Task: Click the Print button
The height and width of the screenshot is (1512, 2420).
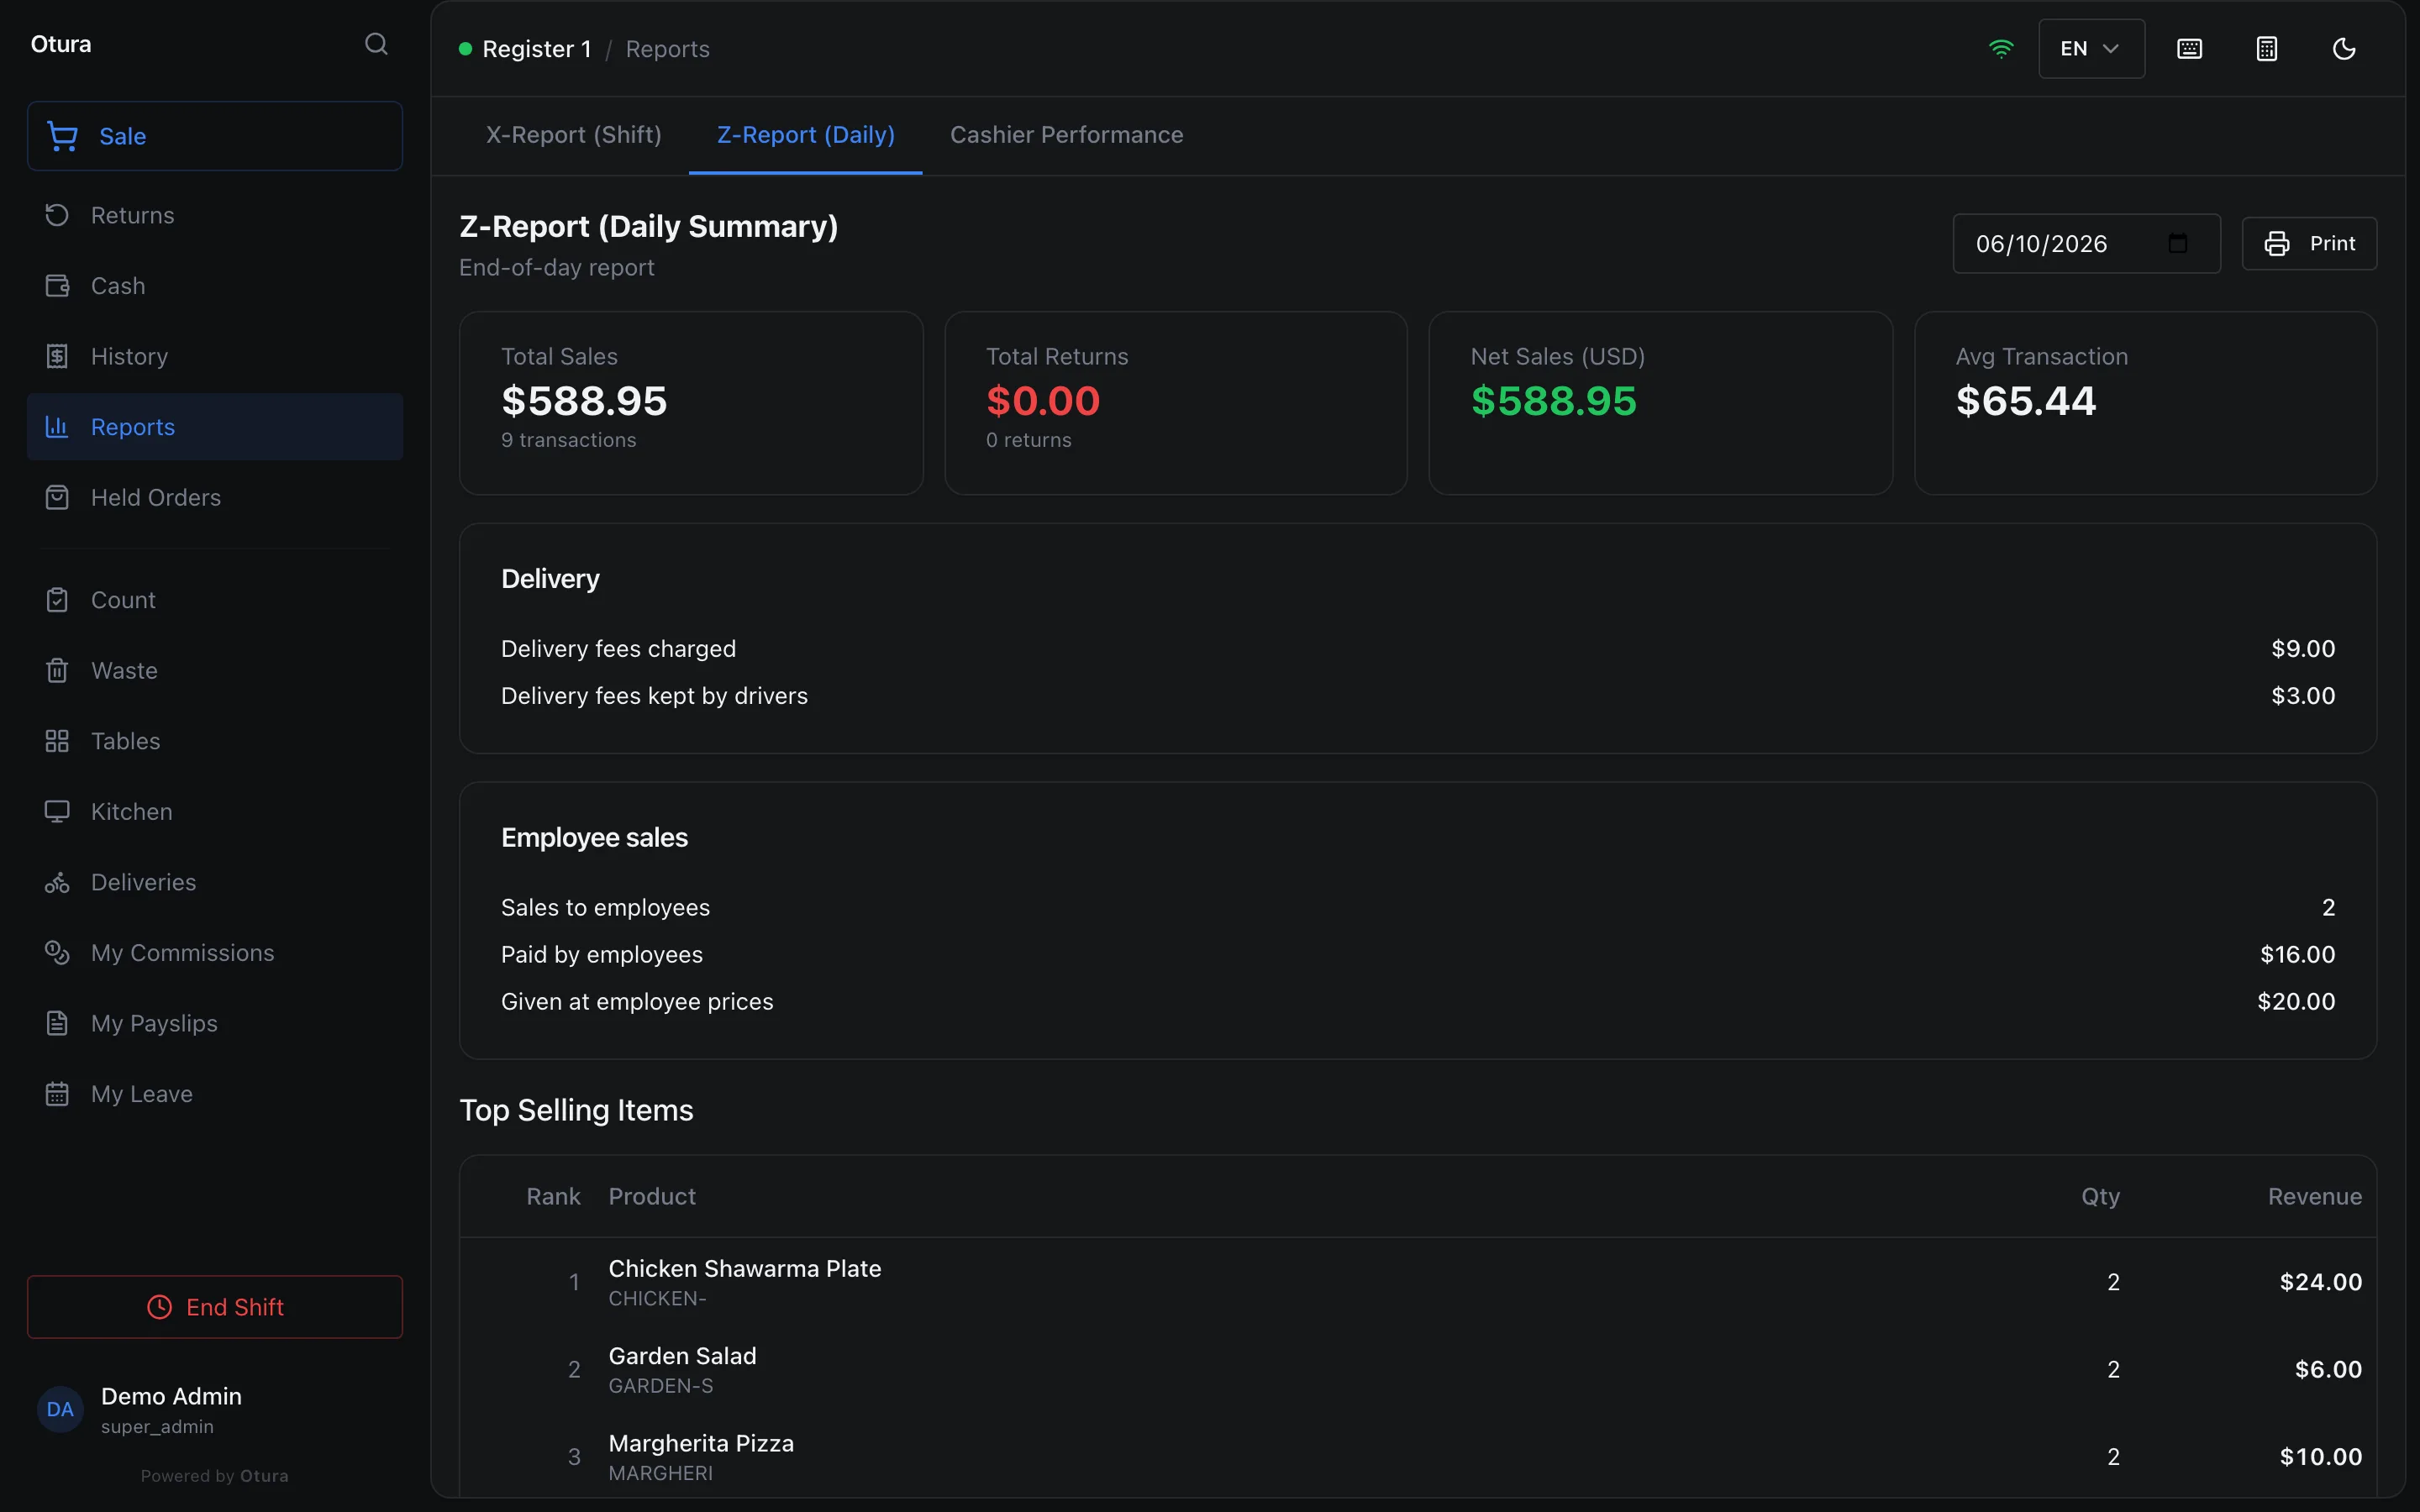Action: 2309,243
